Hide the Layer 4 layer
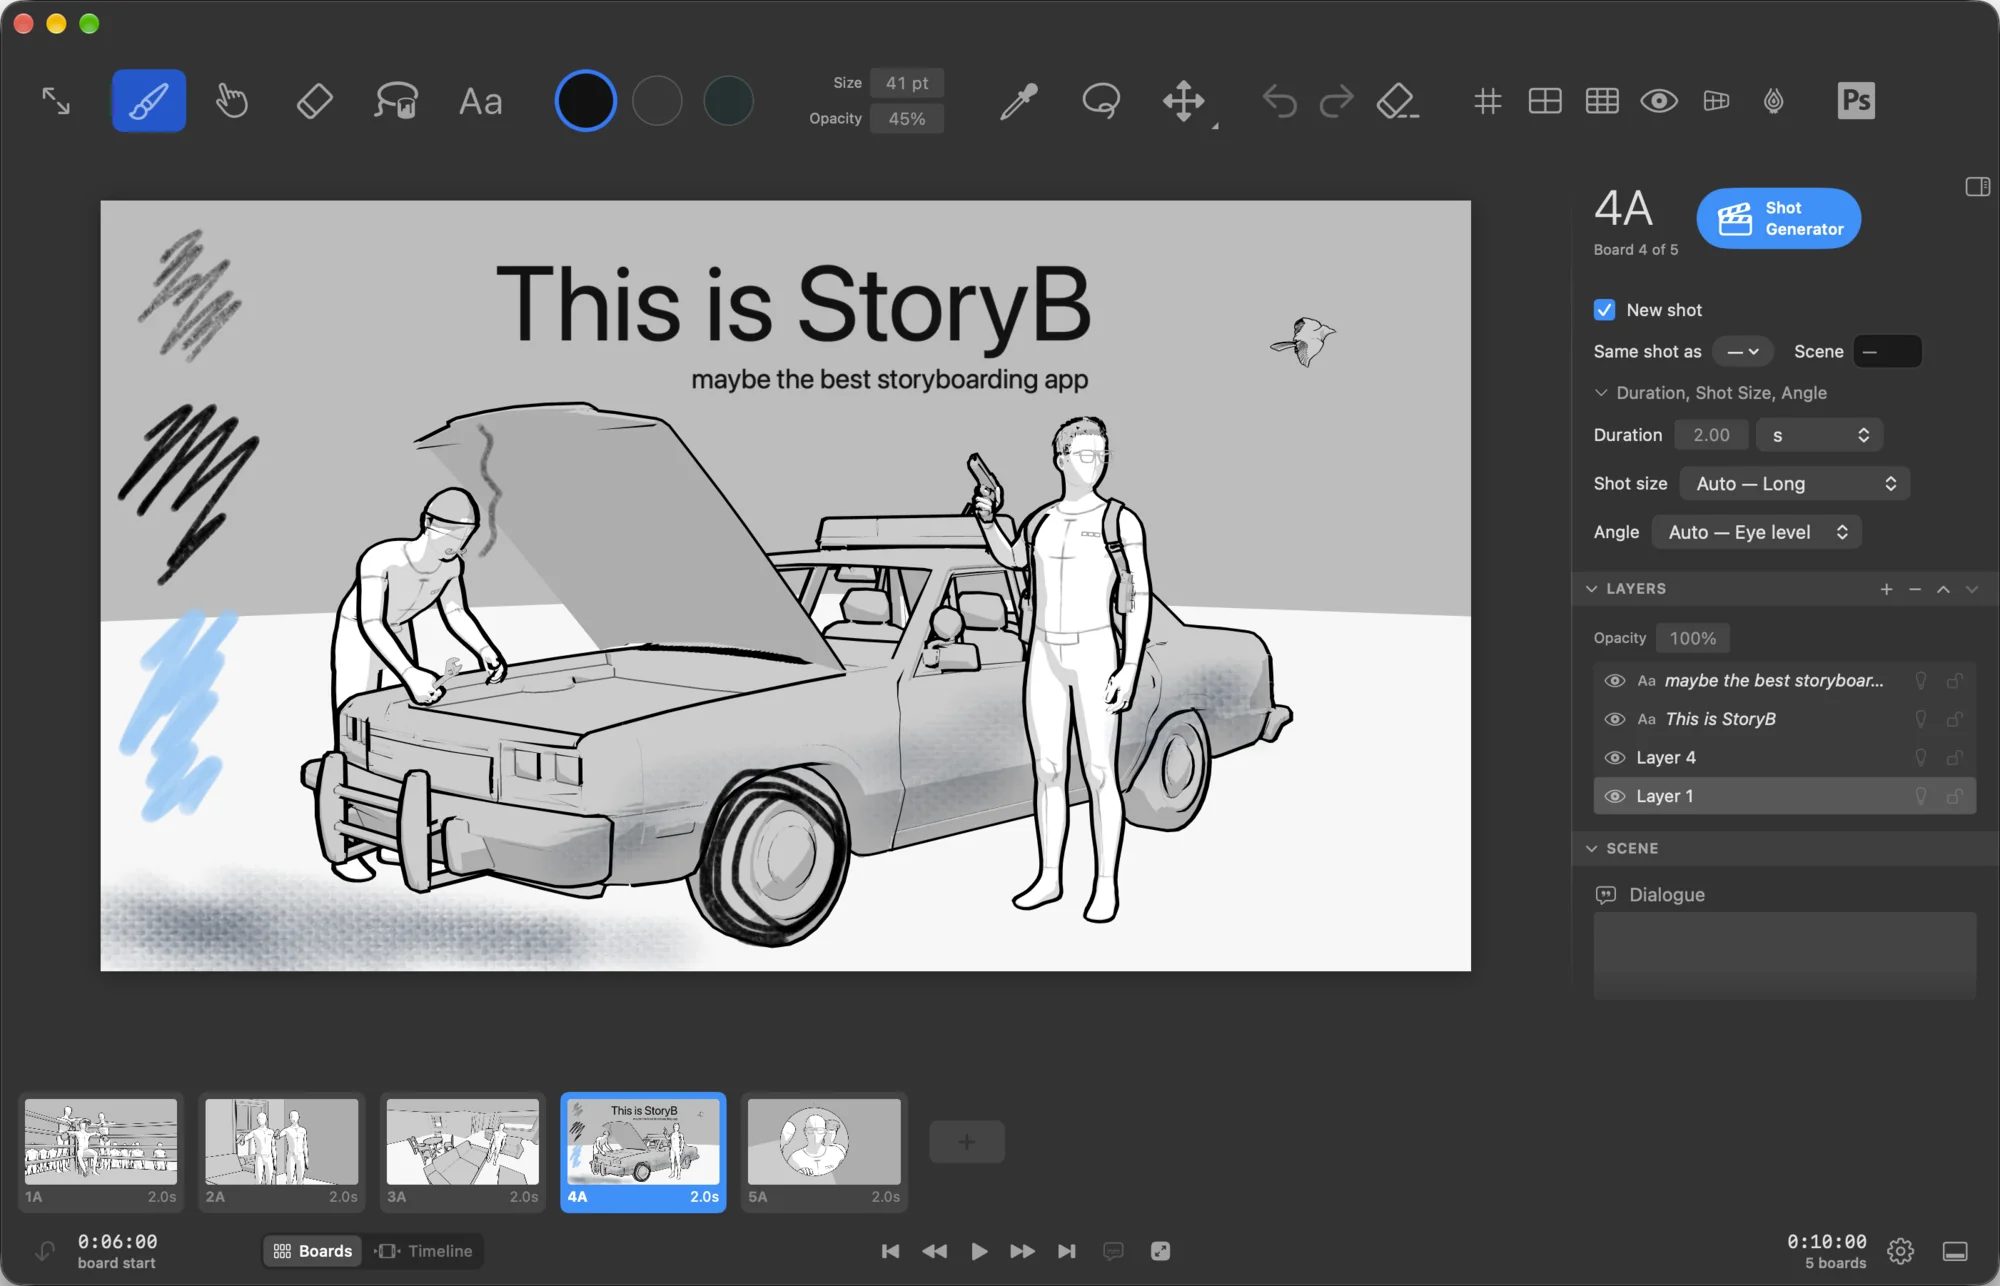Screen dimensions: 2000x1286 1614,758
